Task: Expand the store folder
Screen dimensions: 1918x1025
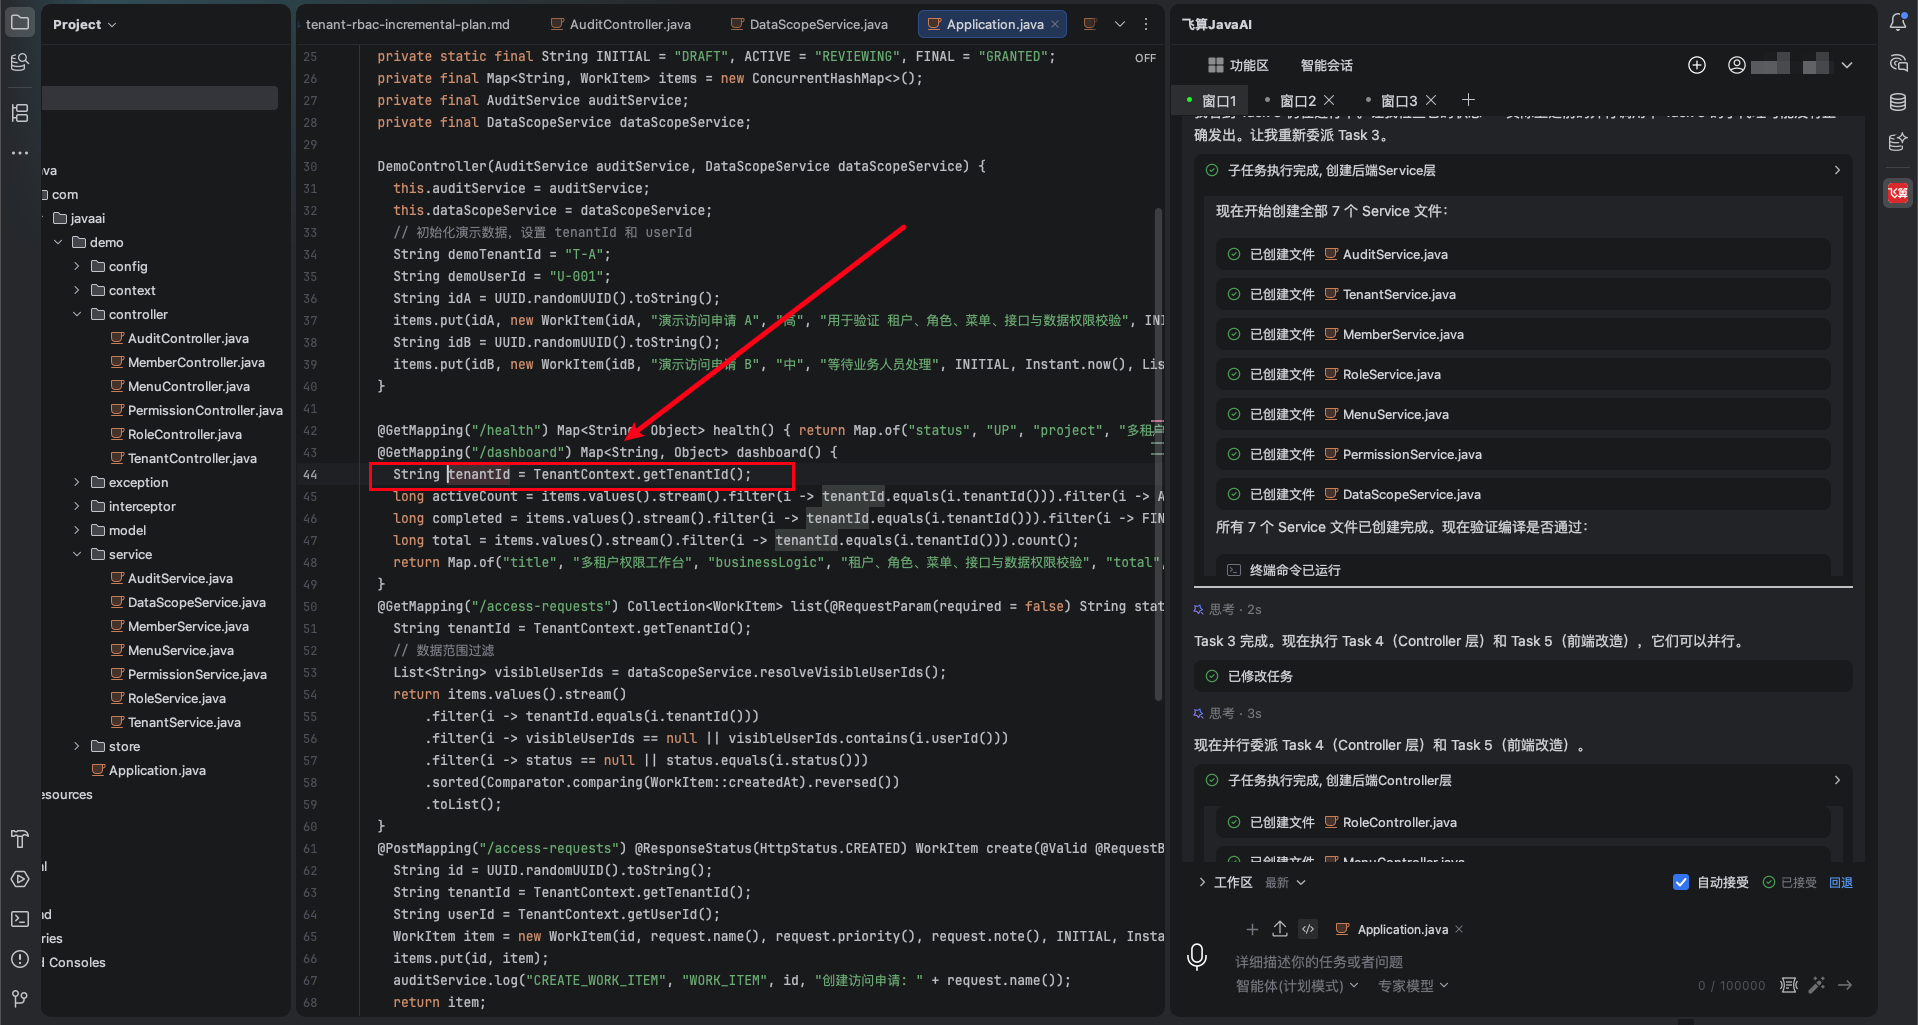Action: coord(77,746)
